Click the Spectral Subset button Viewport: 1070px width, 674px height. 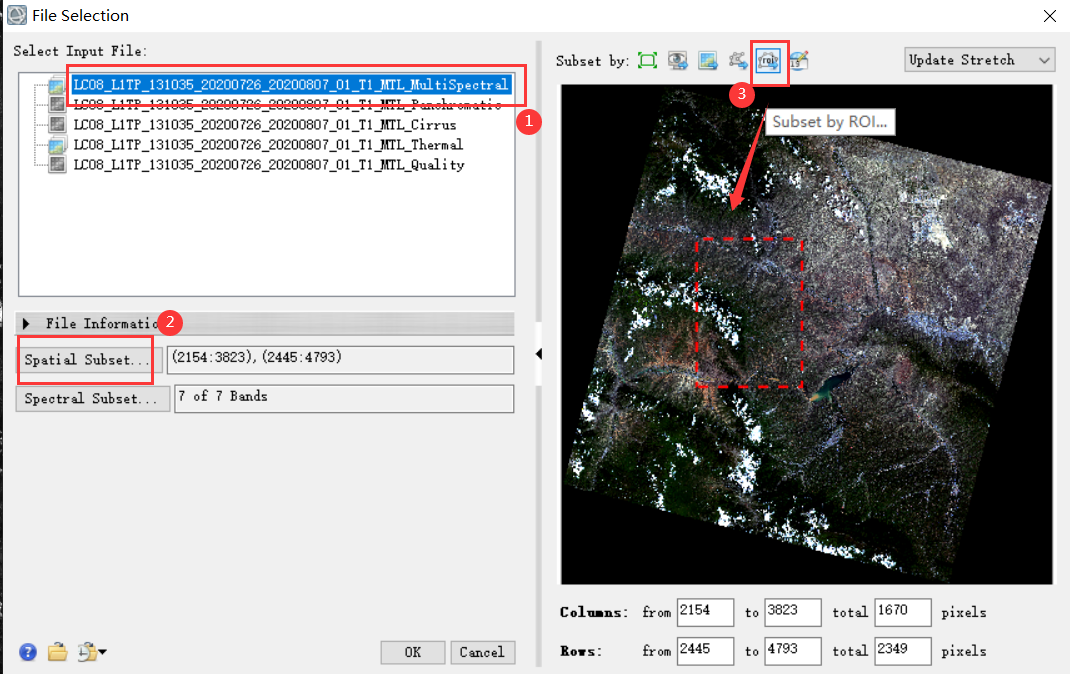[92, 399]
